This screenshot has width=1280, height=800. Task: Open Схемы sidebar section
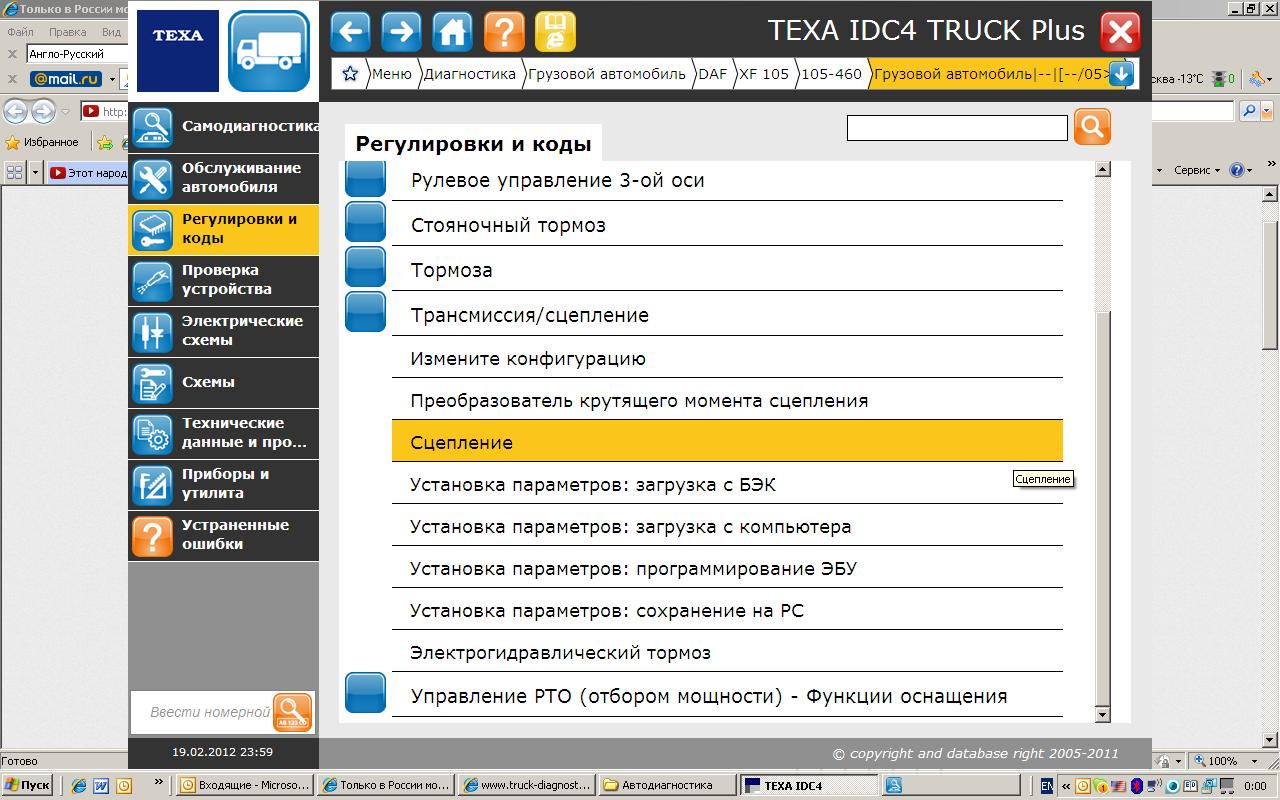point(223,382)
